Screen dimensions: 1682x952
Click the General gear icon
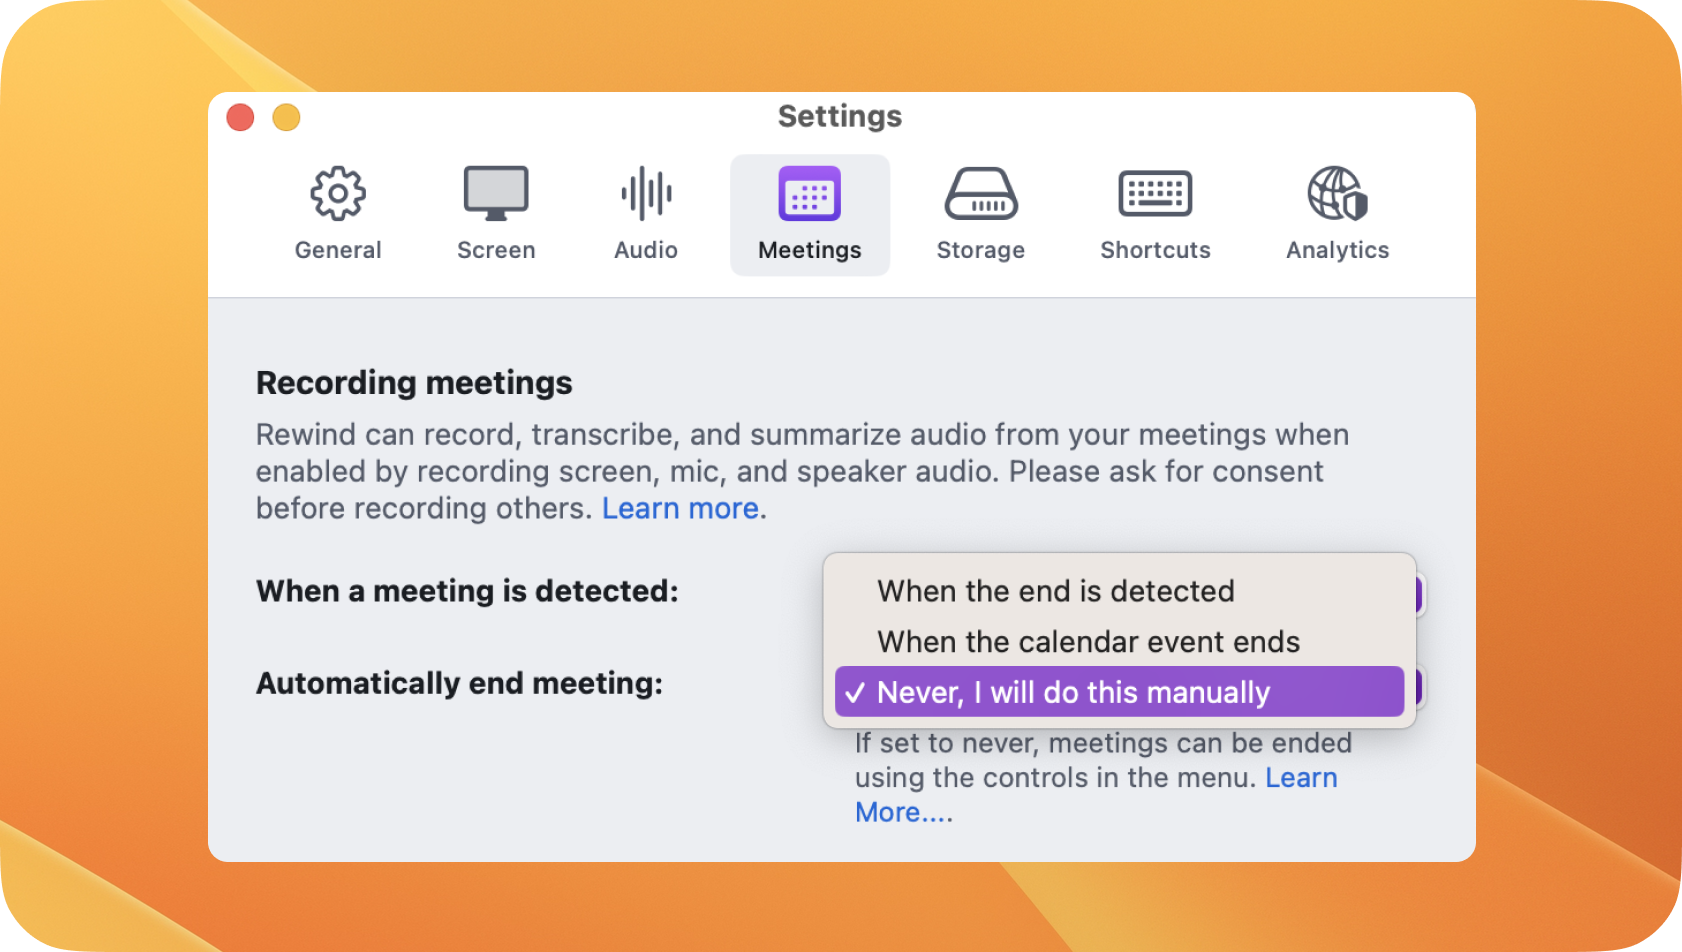(x=338, y=193)
